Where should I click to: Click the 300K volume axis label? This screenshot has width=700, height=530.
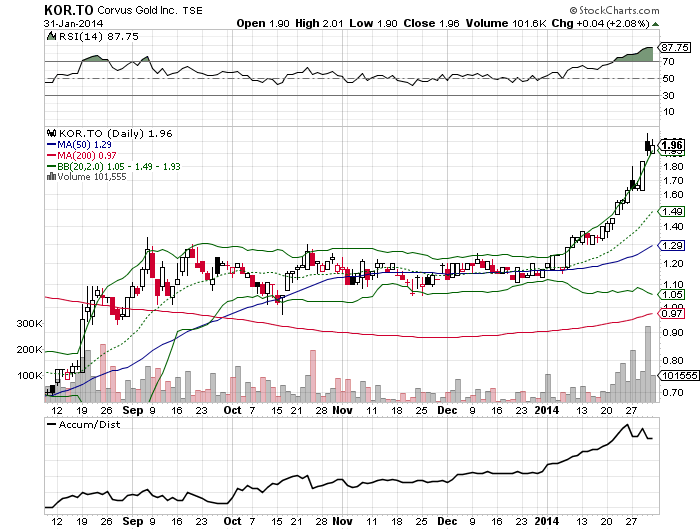(29, 324)
